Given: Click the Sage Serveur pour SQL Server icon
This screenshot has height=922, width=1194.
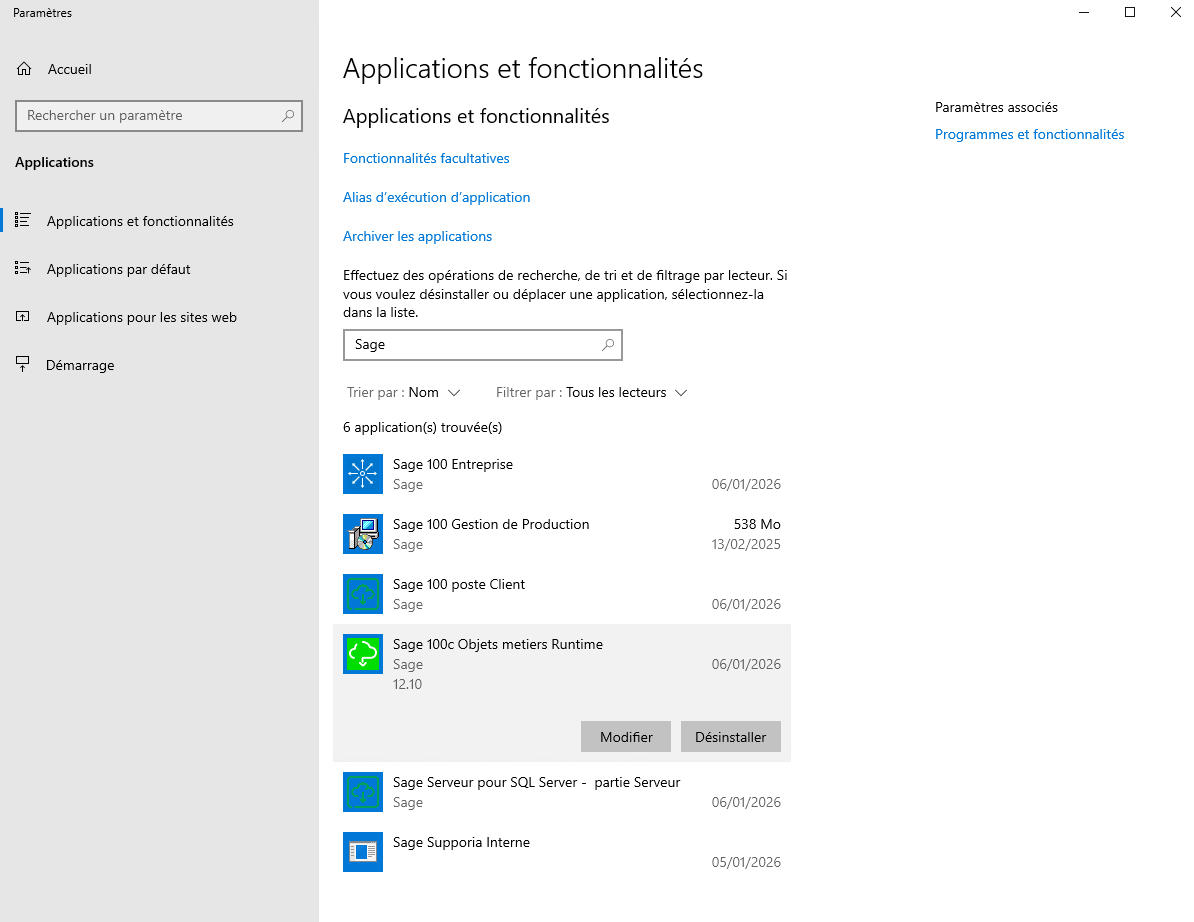Looking at the screenshot, I should pos(362,792).
